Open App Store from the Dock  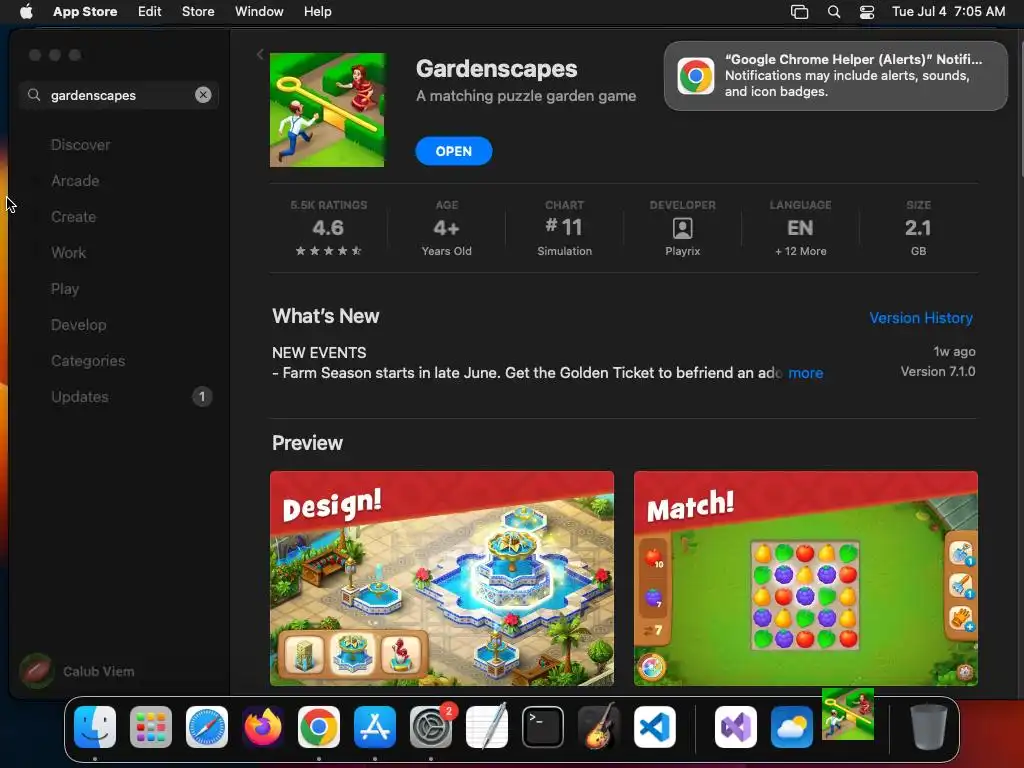point(375,727)
